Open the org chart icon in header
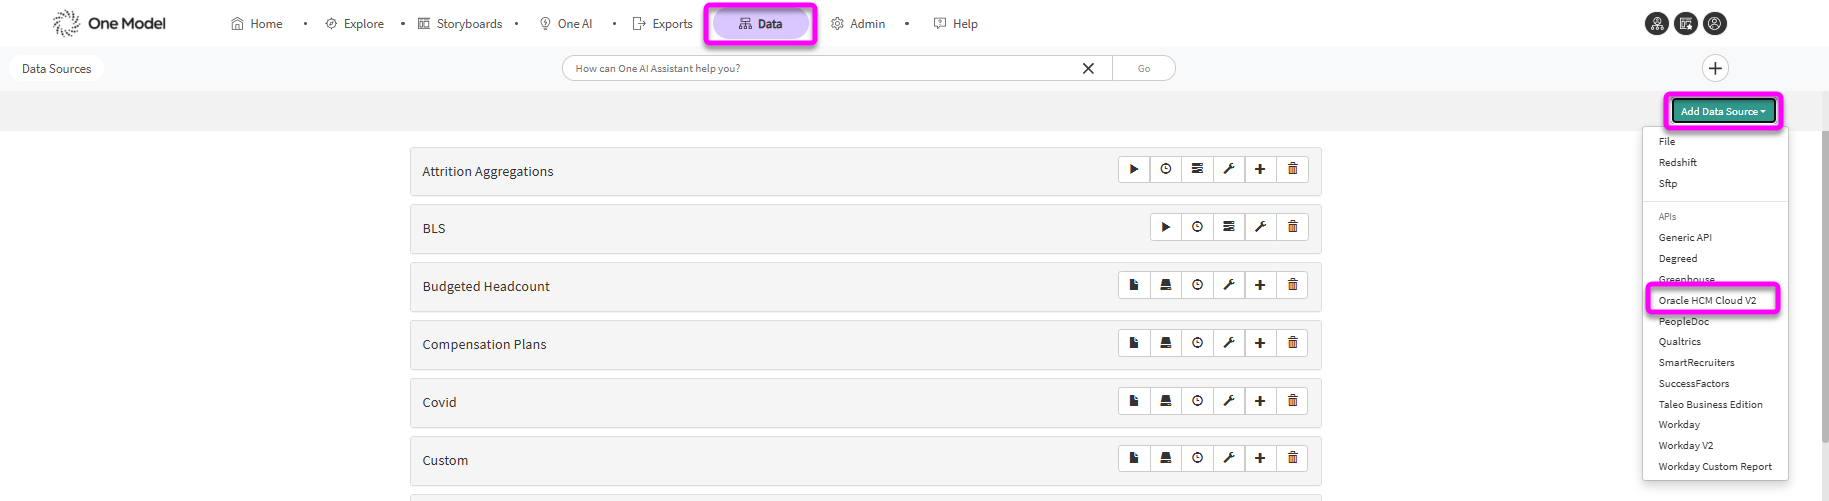1829x501 pixels. (1657, 24)
